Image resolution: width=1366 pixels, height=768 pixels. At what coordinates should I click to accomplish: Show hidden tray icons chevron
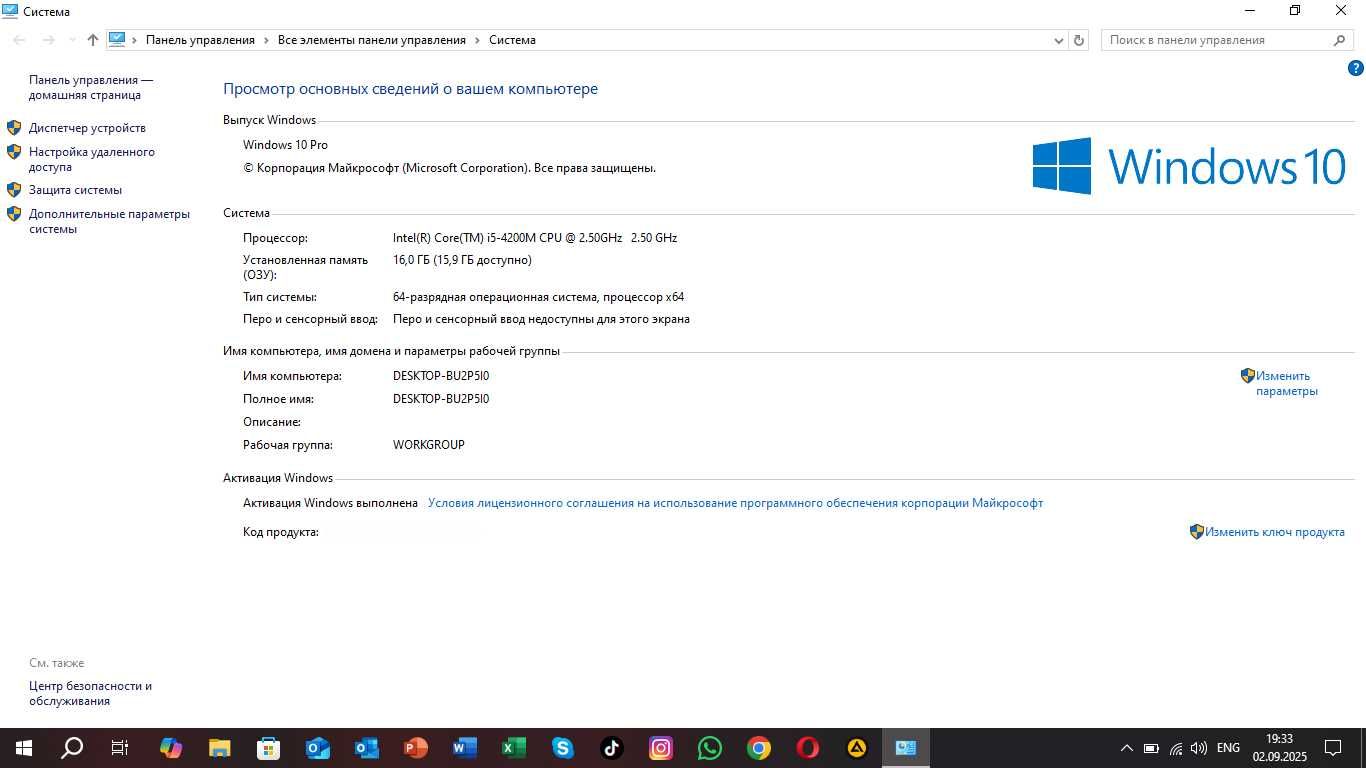click(1126, 748)
